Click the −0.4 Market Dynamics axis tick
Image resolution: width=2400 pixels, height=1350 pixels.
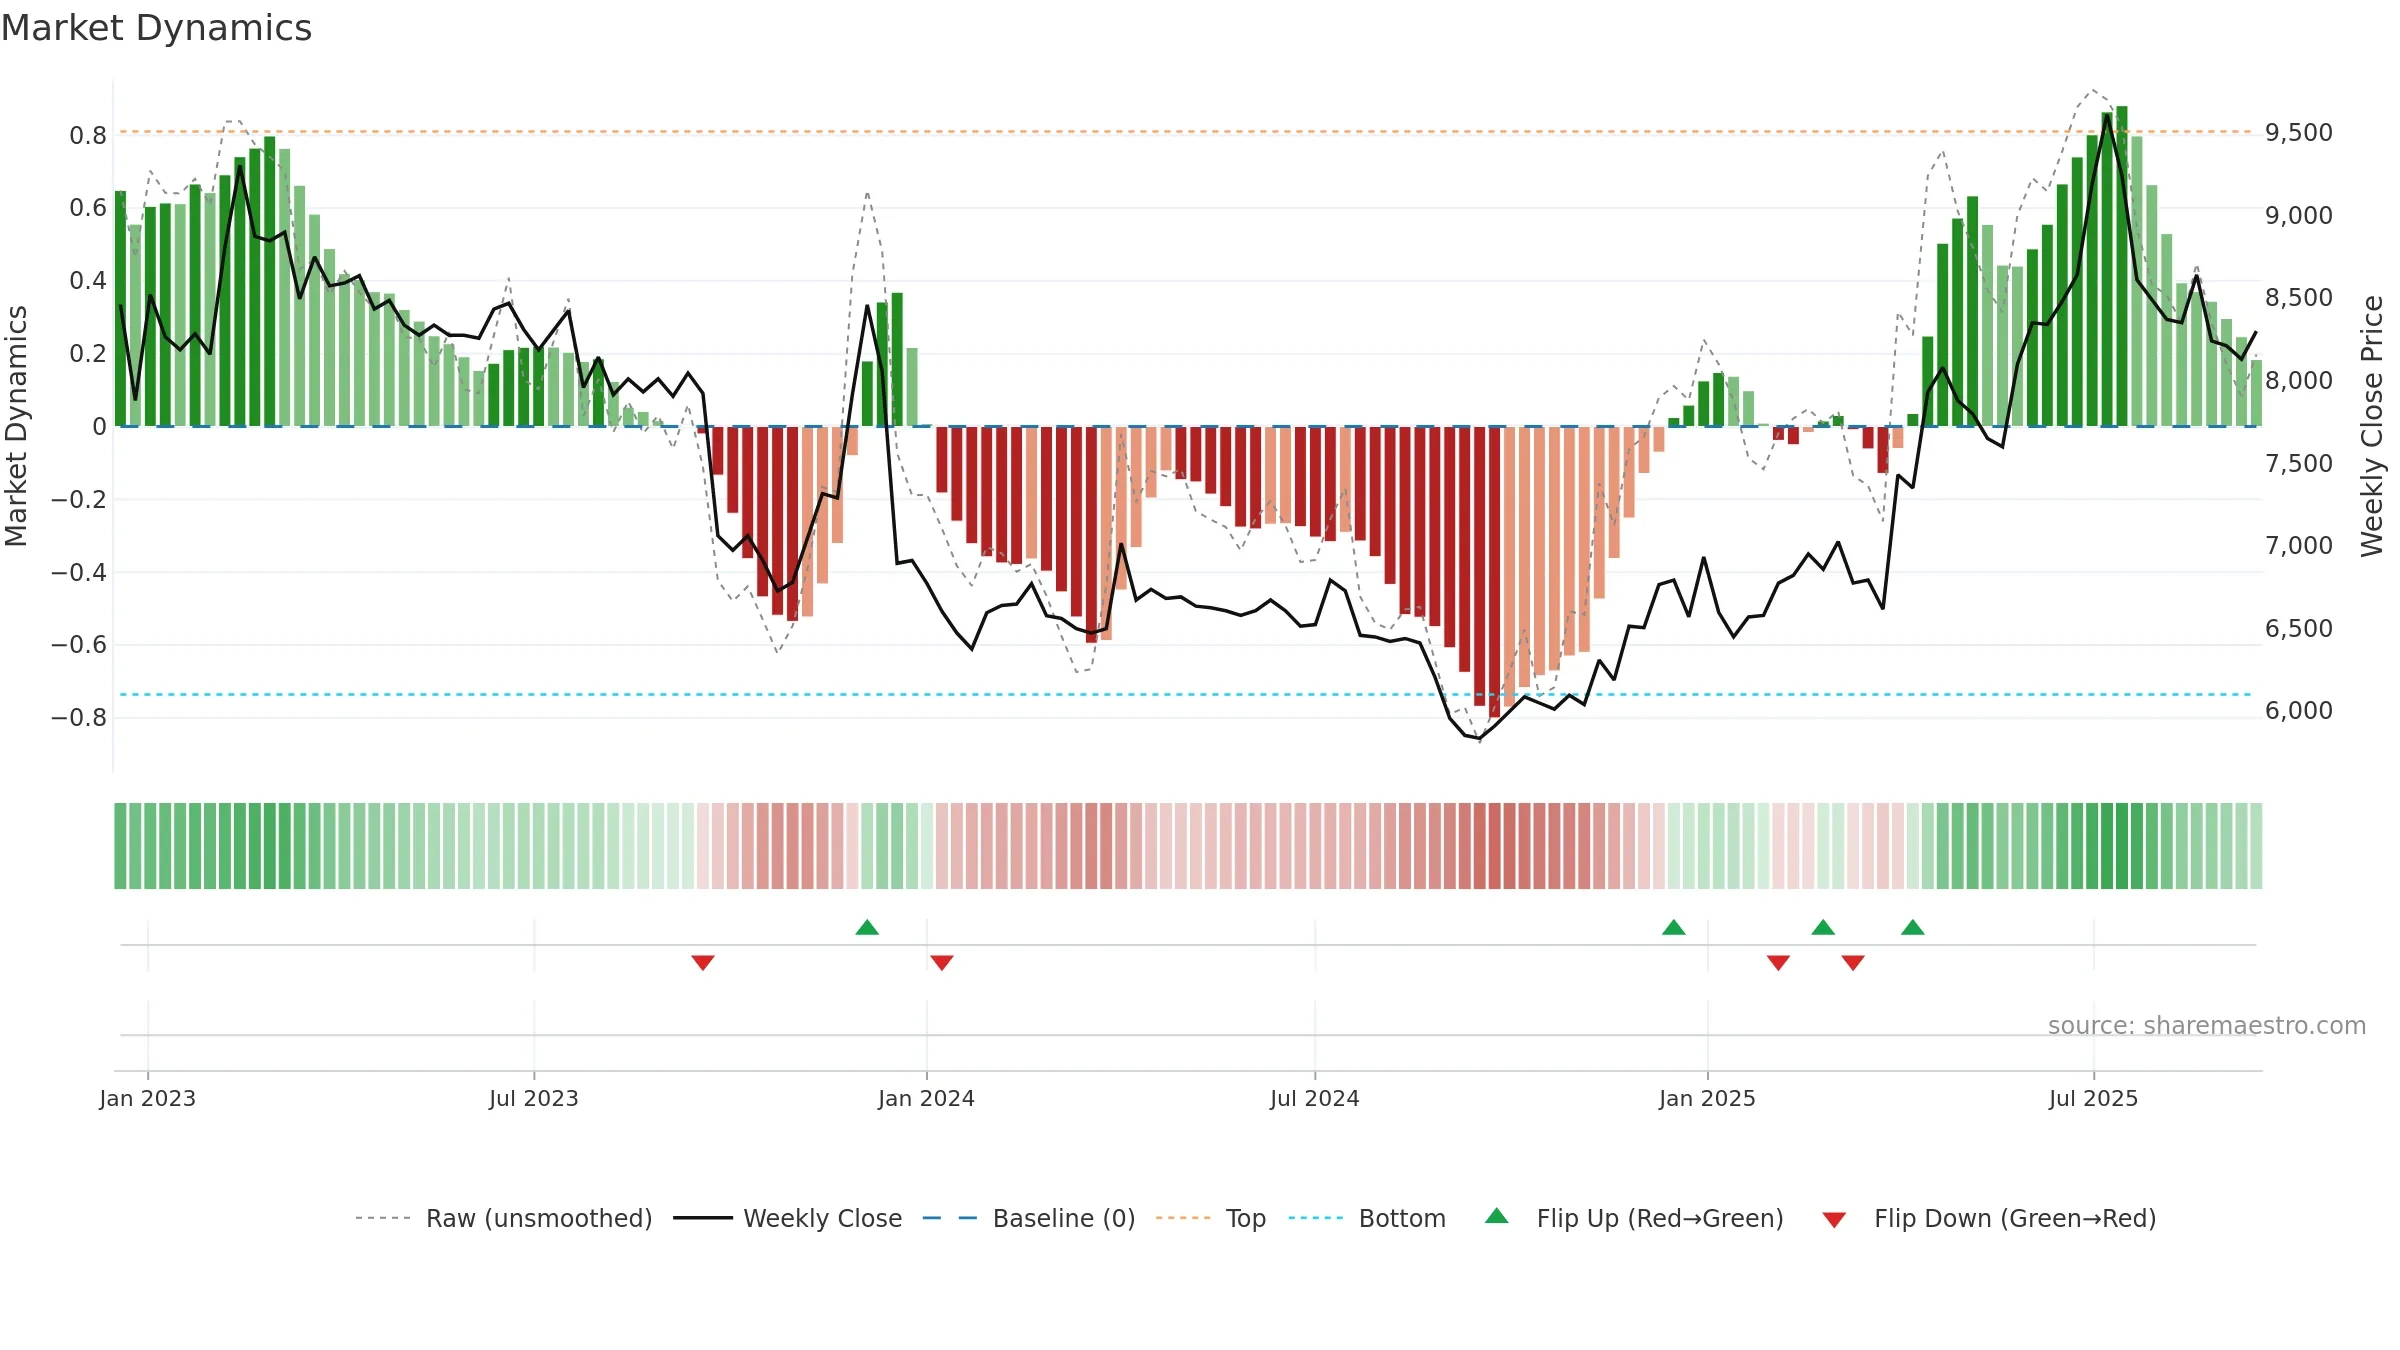79,572
